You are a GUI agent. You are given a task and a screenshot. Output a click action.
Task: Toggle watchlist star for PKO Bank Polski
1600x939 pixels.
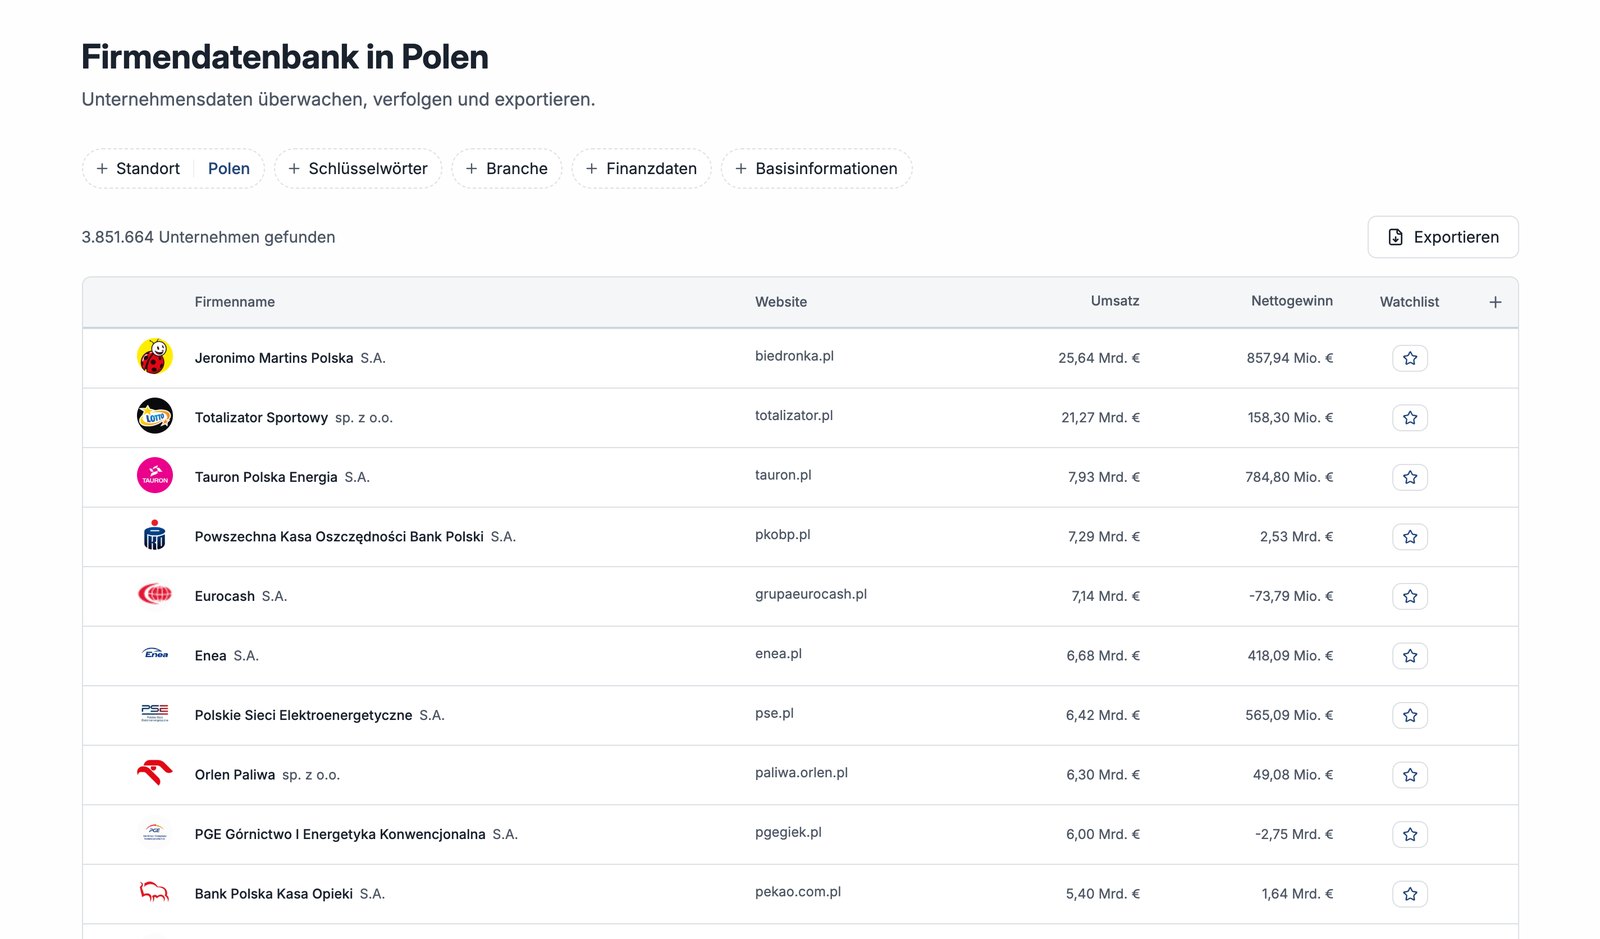pyautogui.click(x=1410, y=537)
